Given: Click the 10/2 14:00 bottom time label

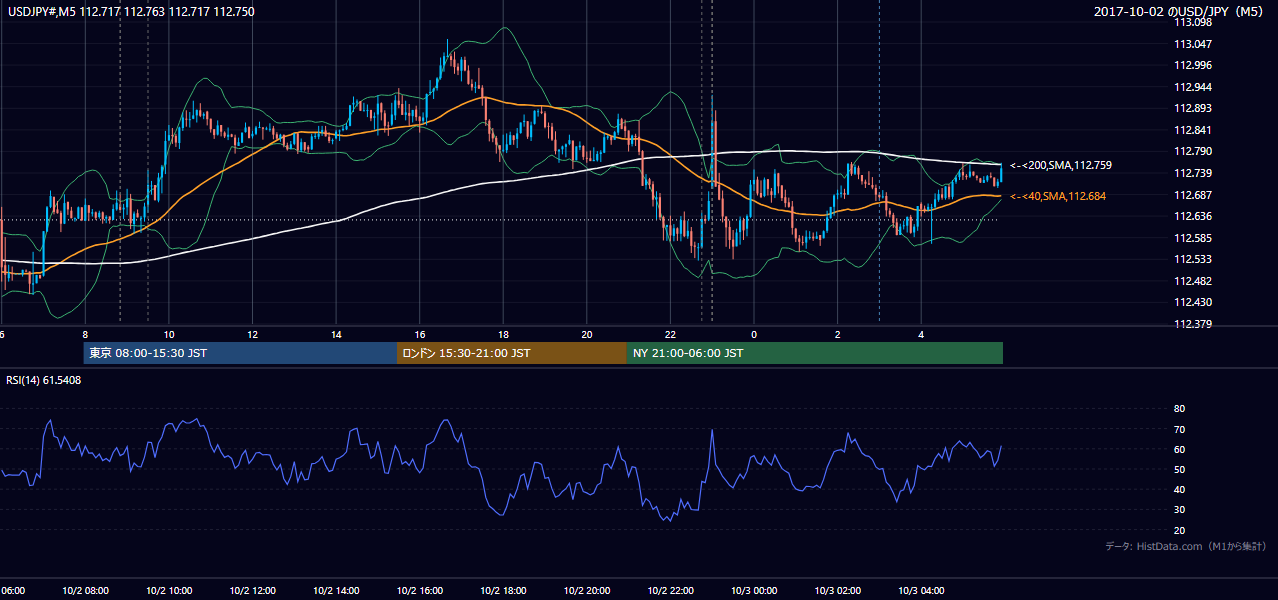Looking at the screenshot, I should point(336,591).
